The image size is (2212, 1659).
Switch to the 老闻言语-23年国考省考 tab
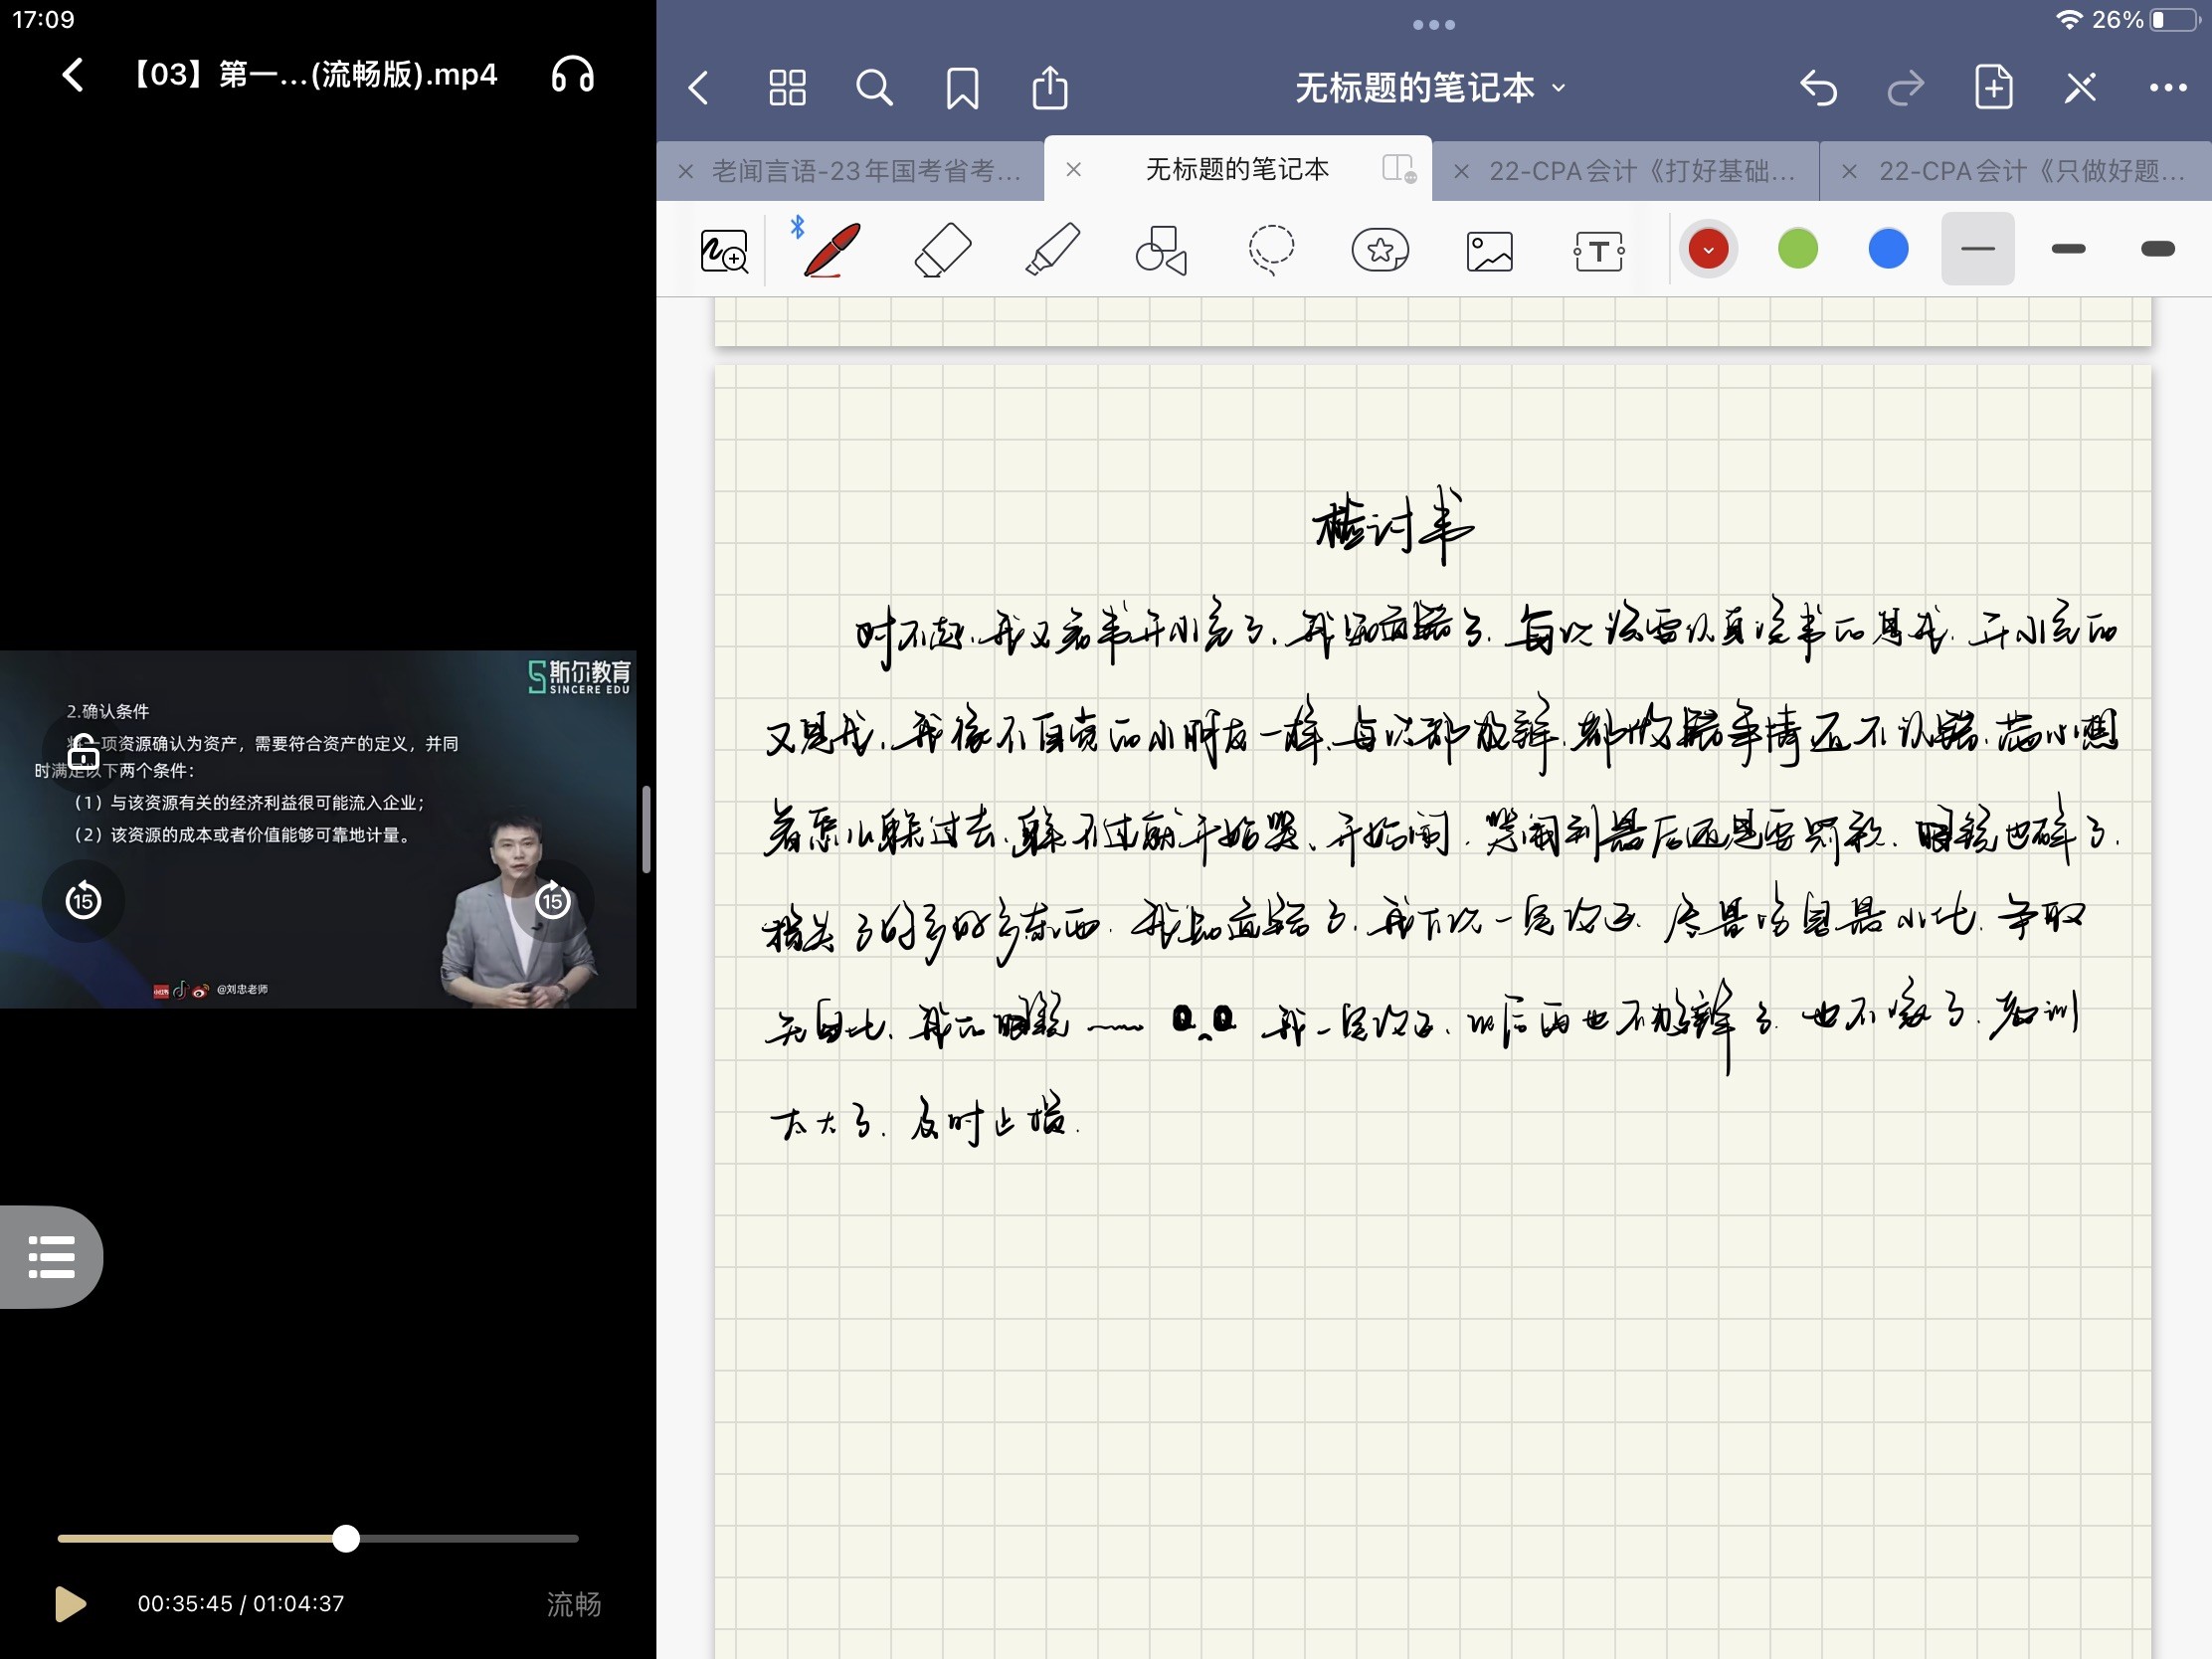(865, 171)
